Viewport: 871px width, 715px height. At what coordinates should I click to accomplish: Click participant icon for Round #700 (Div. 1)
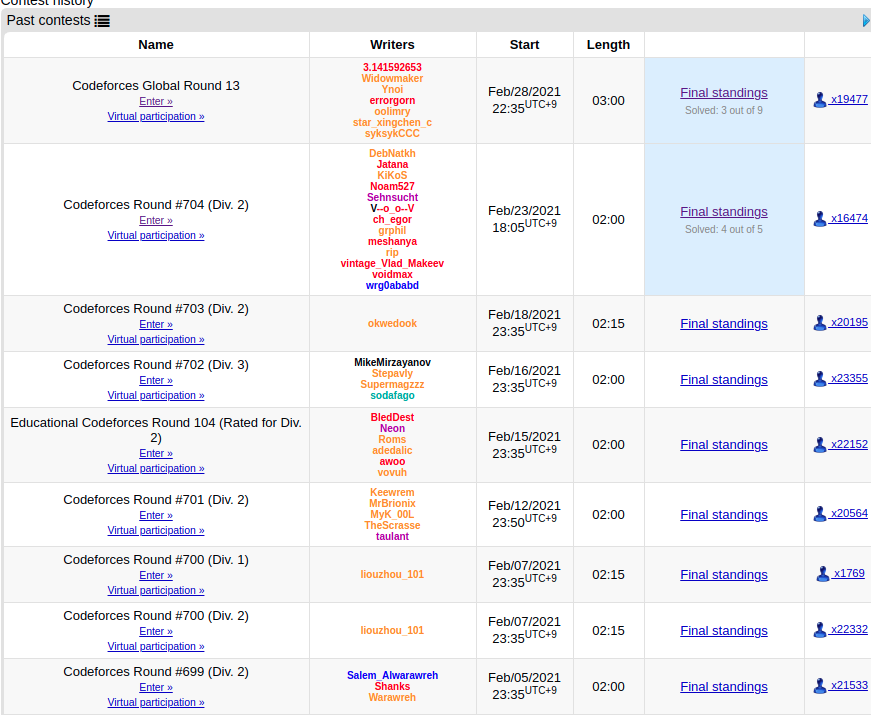823,574
